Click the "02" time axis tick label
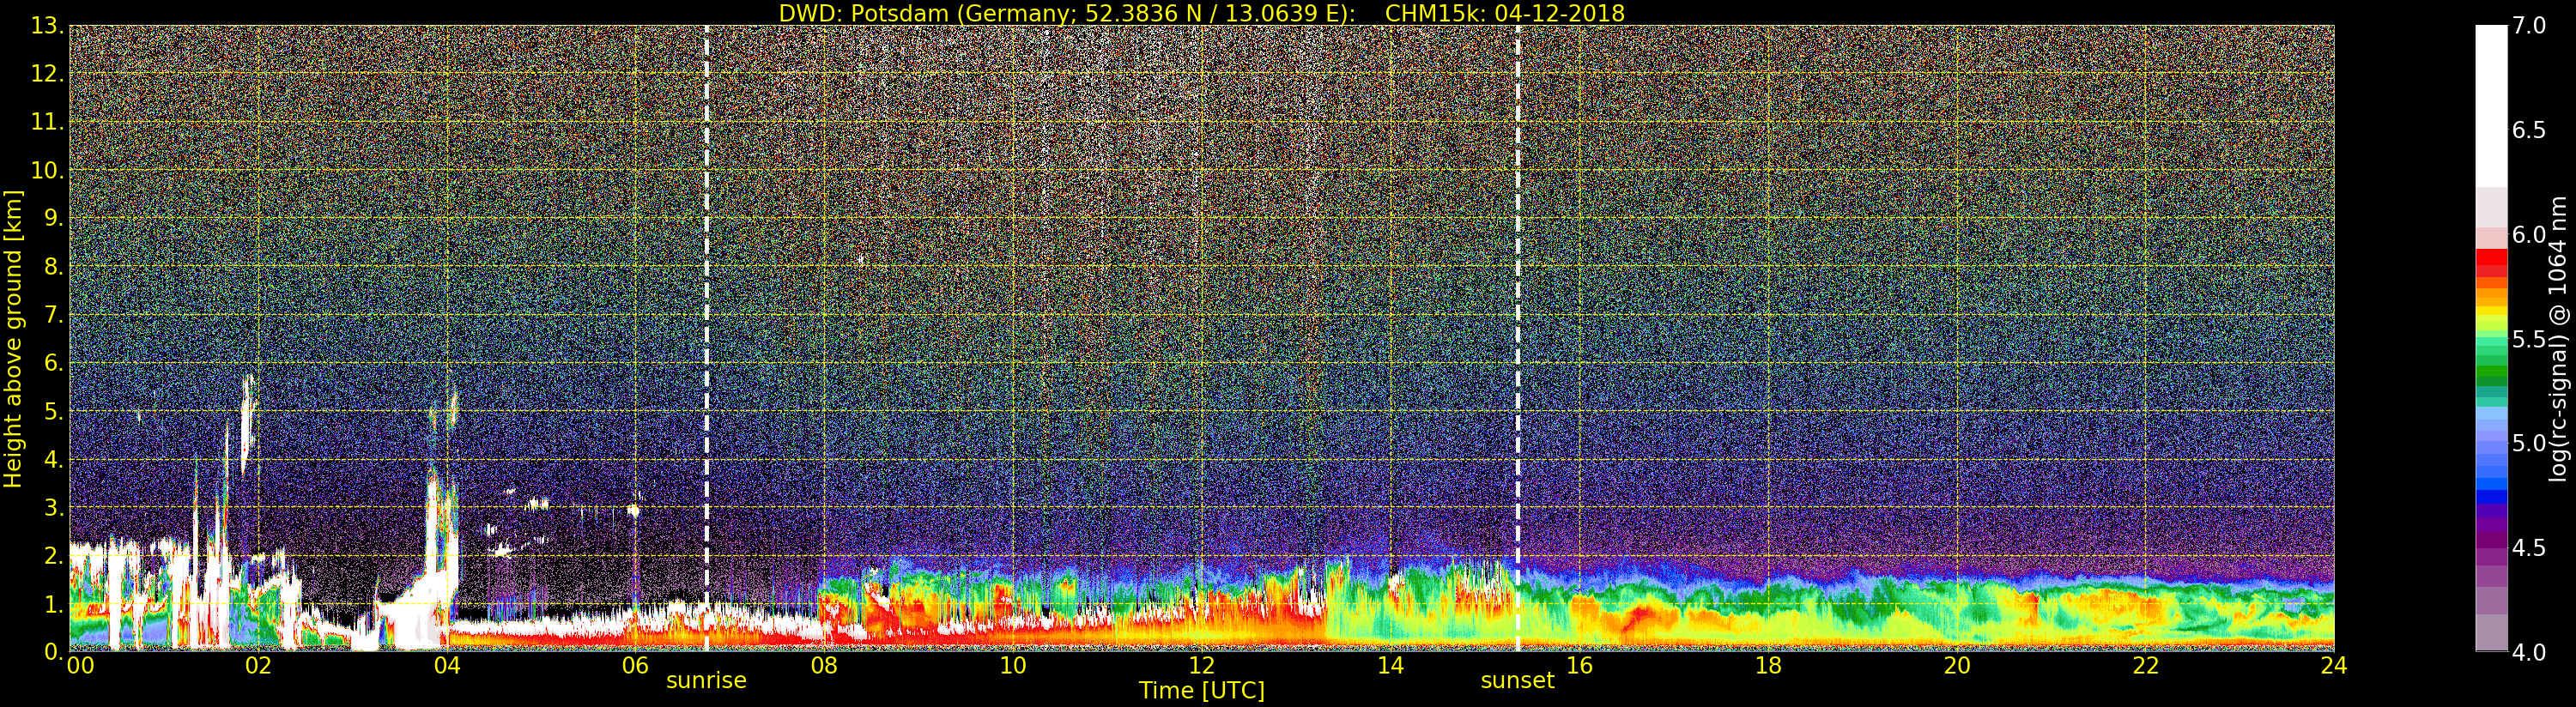The height and width of the screenshot is (707, 2576). 258,666
